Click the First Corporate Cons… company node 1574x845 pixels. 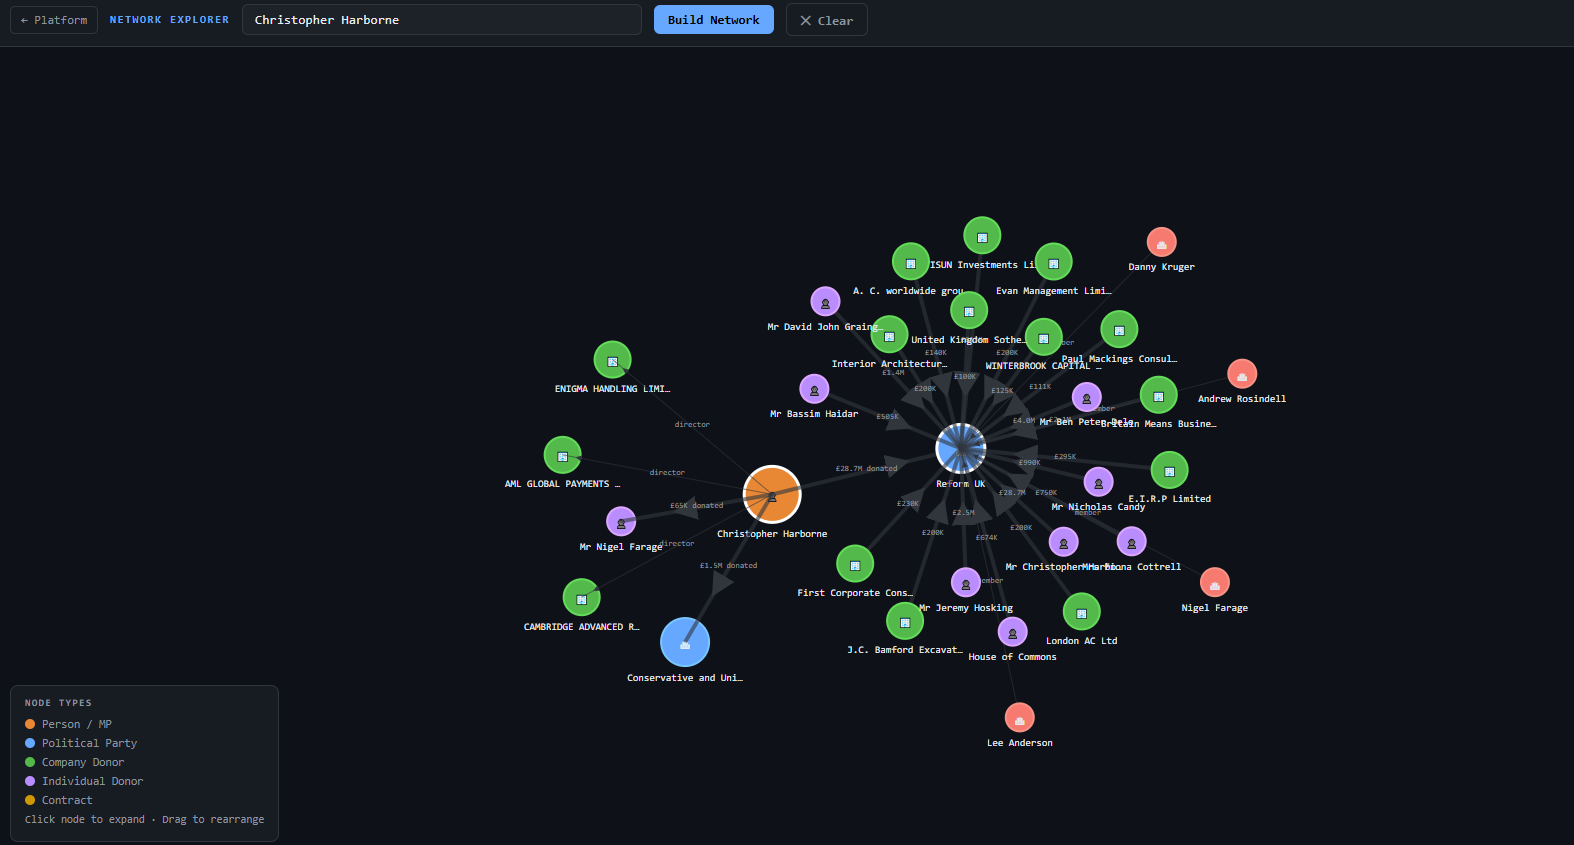(855, 564)
